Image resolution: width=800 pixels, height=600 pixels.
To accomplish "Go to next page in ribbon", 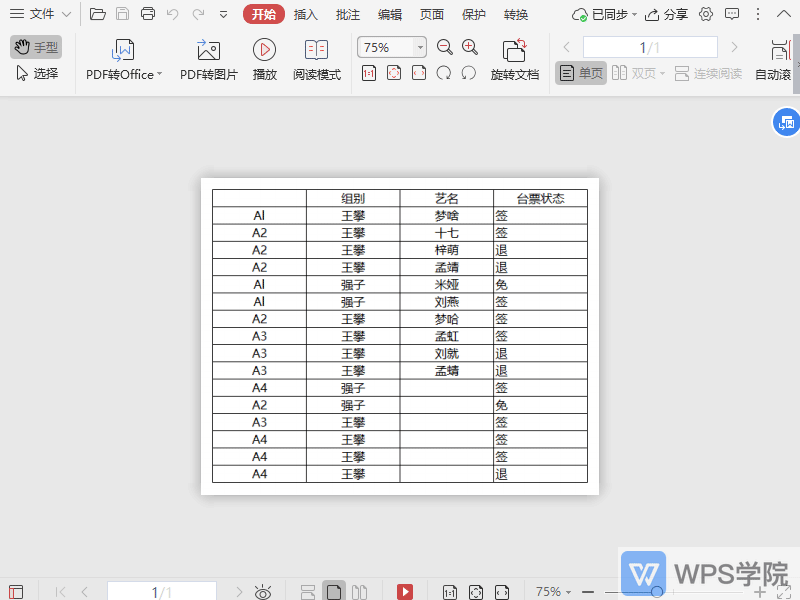I will pos(735,47).
